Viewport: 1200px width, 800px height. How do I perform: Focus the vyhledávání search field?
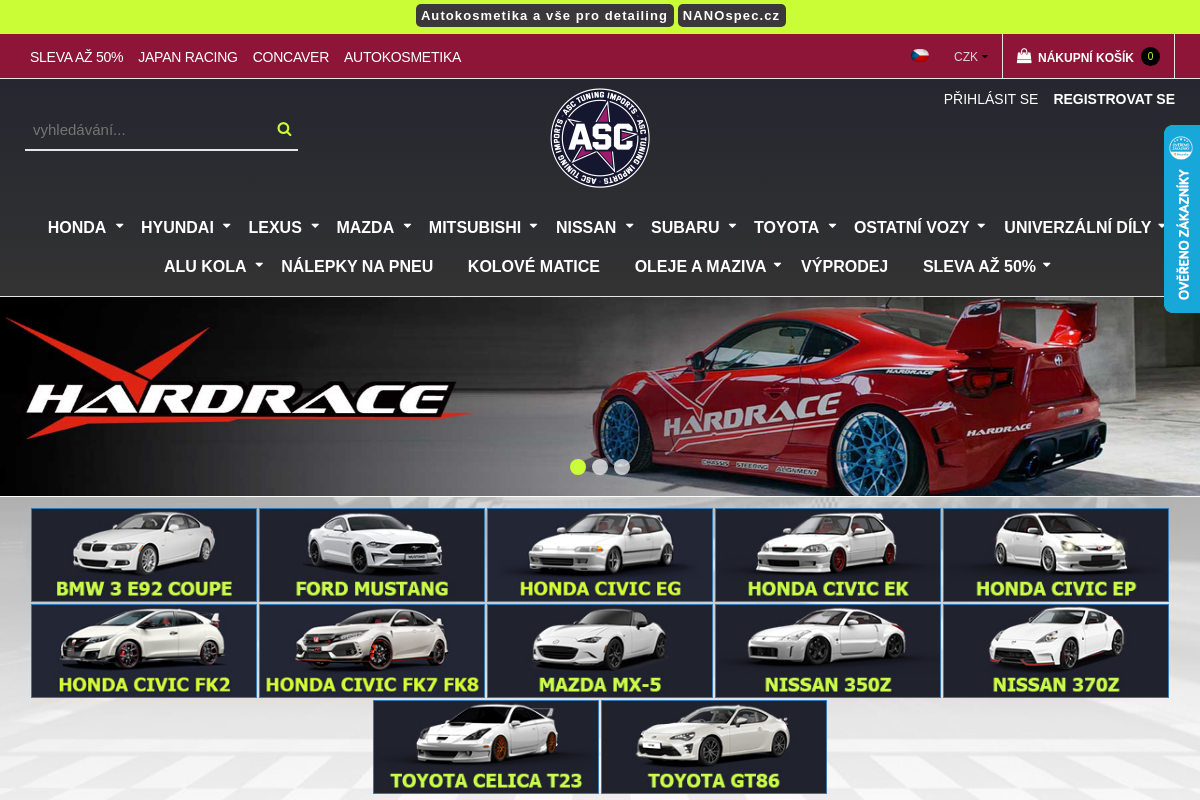click(x=150, y=129)
